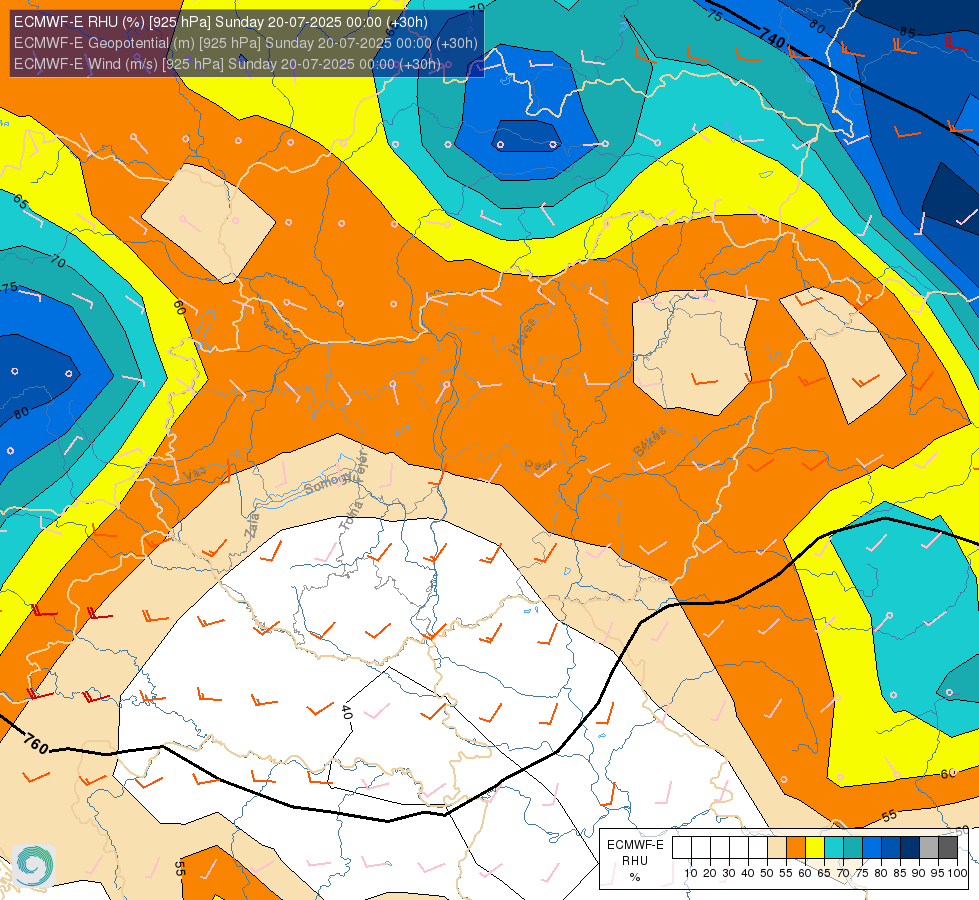Click the Heves county label

click(523, 336)
